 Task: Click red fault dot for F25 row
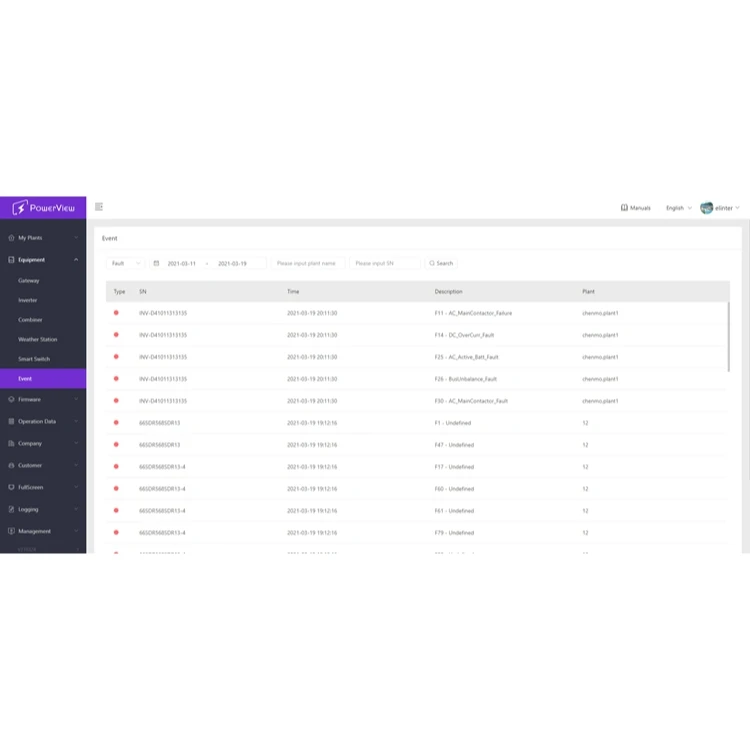point(116,357)
